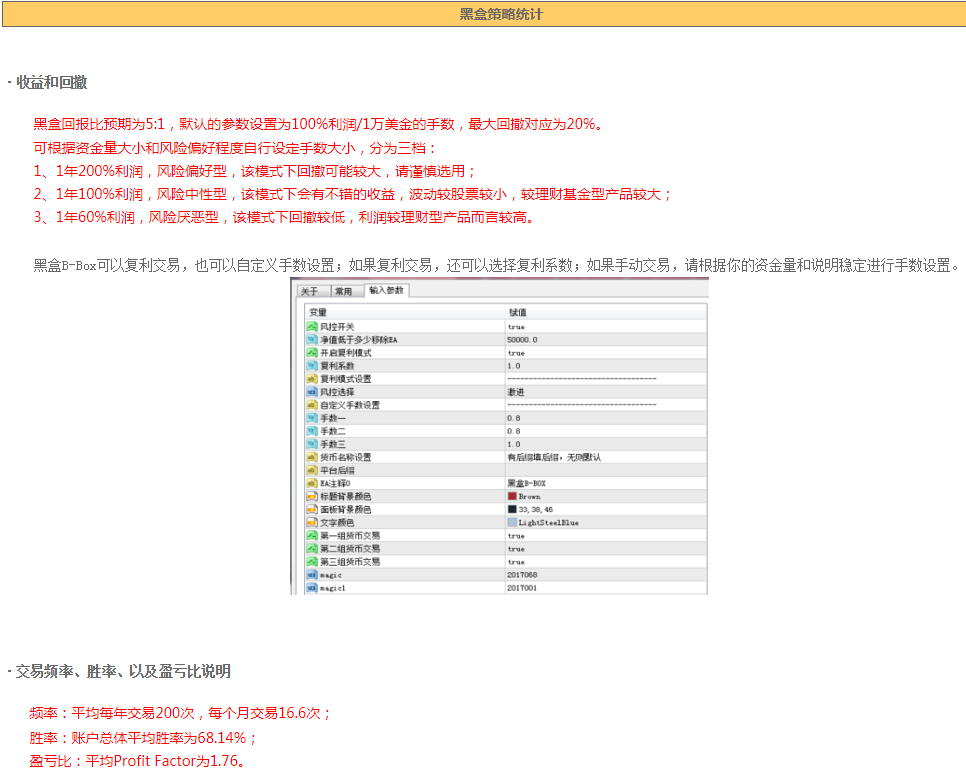
Task: Click the 标题背景颜色 color variable icon
Action: (312, 496)
